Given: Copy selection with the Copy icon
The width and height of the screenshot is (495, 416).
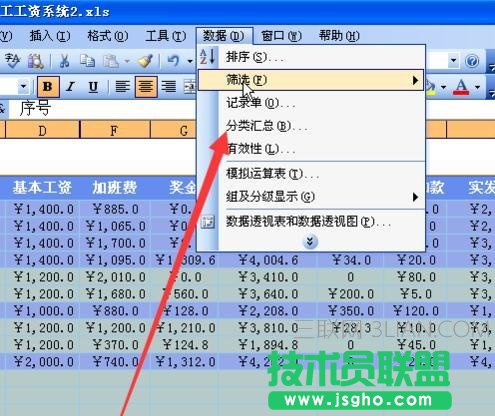Looking at the screenshot, I should (x=87, y=61).
